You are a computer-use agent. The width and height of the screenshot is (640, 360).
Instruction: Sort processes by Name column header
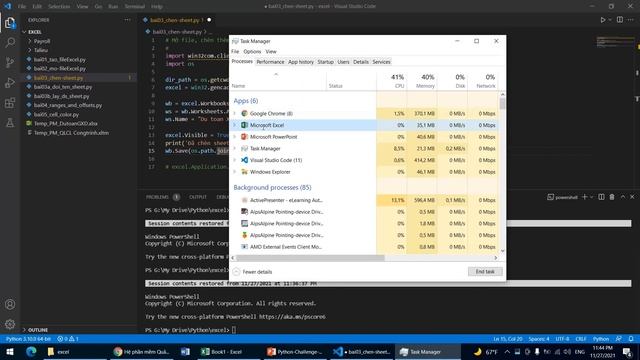tap(278, 81)
